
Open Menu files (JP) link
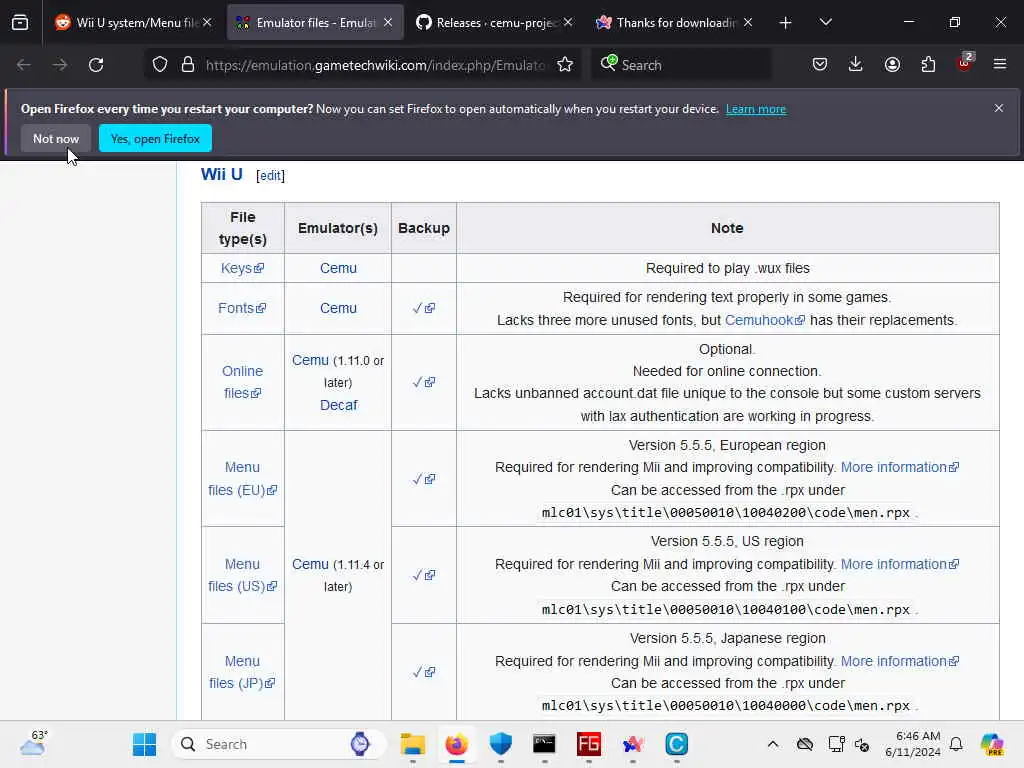point(242,672)
